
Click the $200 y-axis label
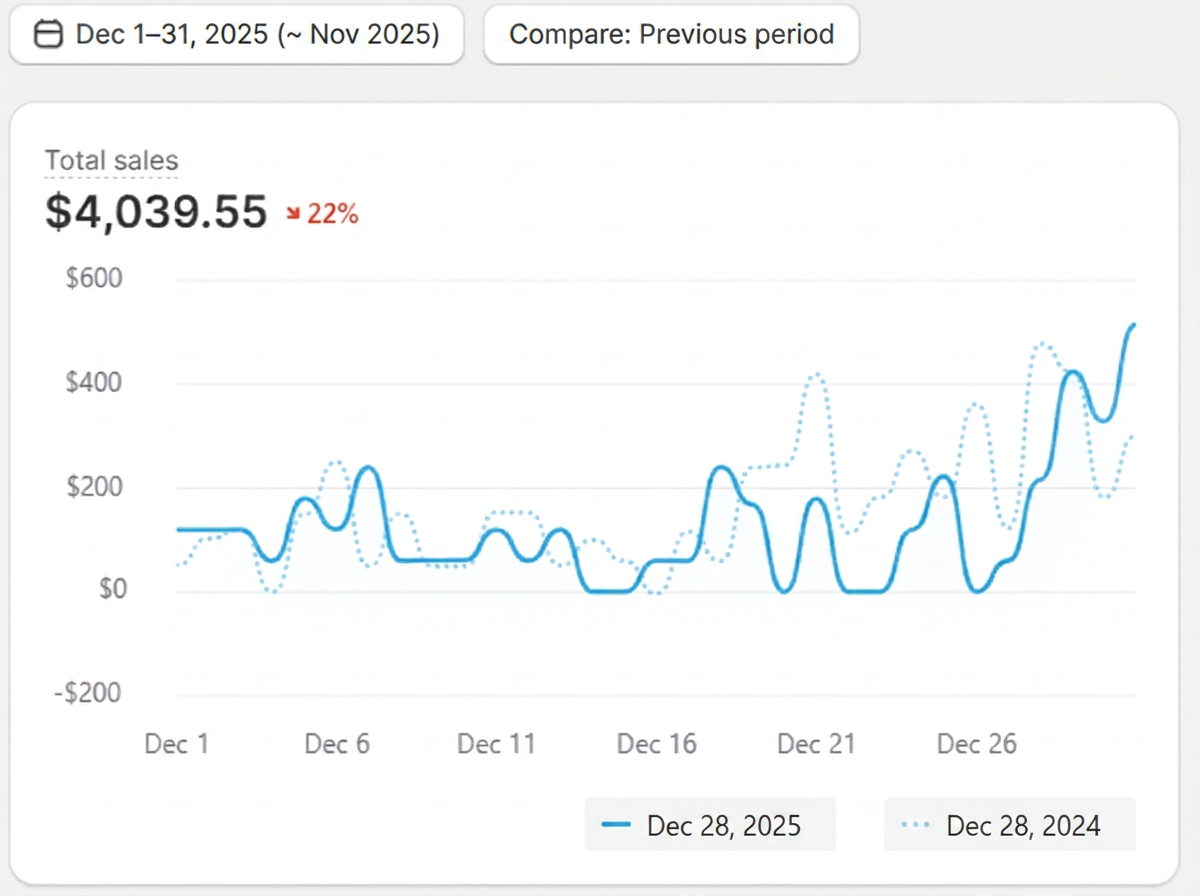click(x=94, y=487)
